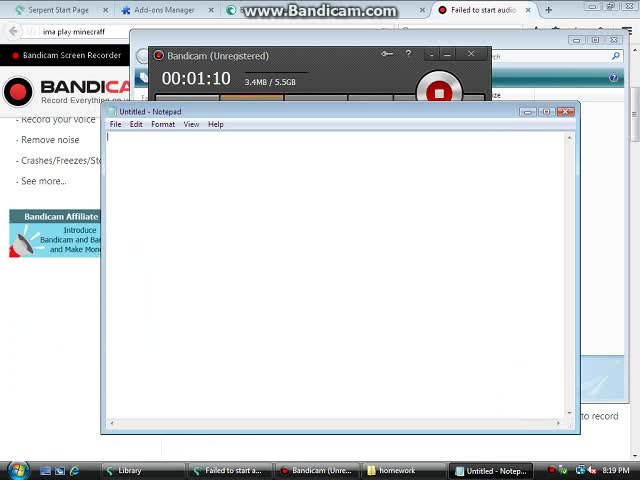Open the Format menu in Notepad
Screen dimensions: 640x480
click(163, 124)
